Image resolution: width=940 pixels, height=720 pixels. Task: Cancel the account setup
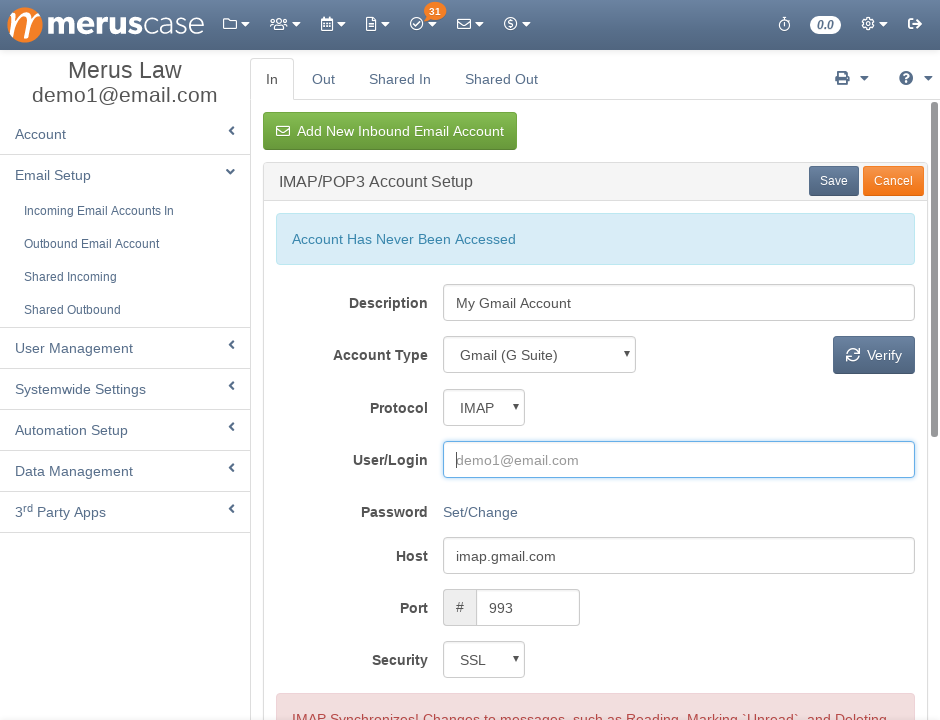(x=893, y=181)
